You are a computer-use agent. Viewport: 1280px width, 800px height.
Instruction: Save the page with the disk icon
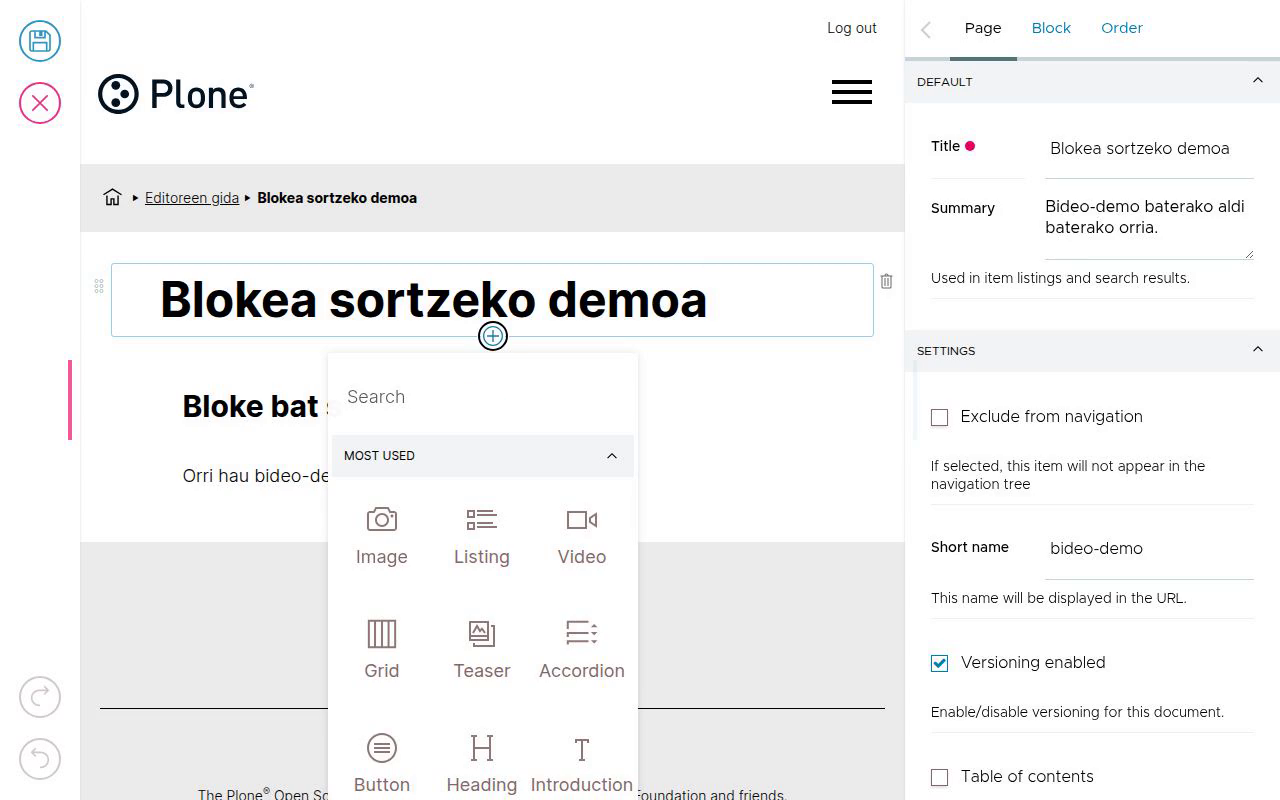(x=40, y=41)
